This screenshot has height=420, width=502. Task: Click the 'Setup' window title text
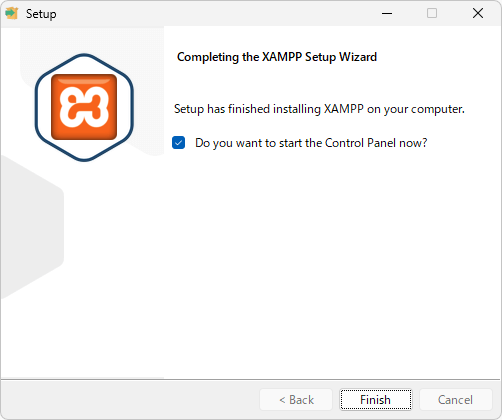tap(41, 14)
